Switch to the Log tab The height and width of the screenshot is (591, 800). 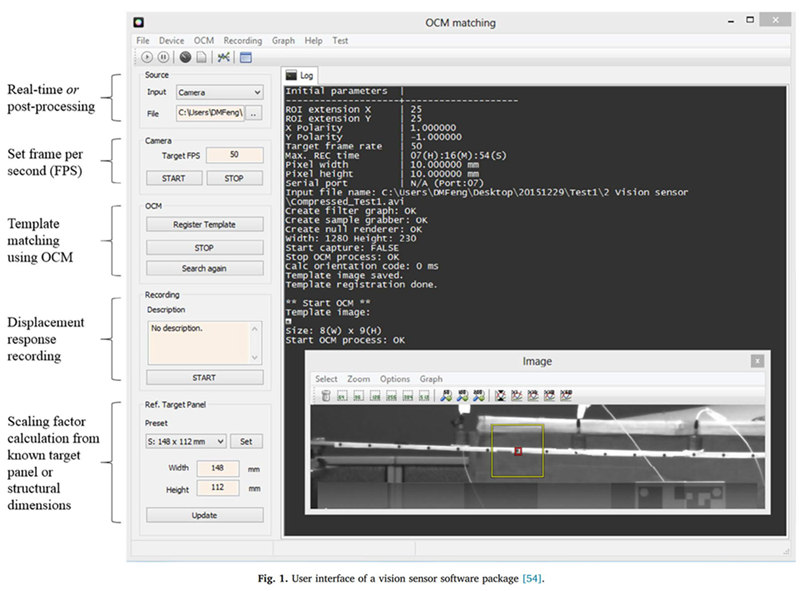point(300,76)
